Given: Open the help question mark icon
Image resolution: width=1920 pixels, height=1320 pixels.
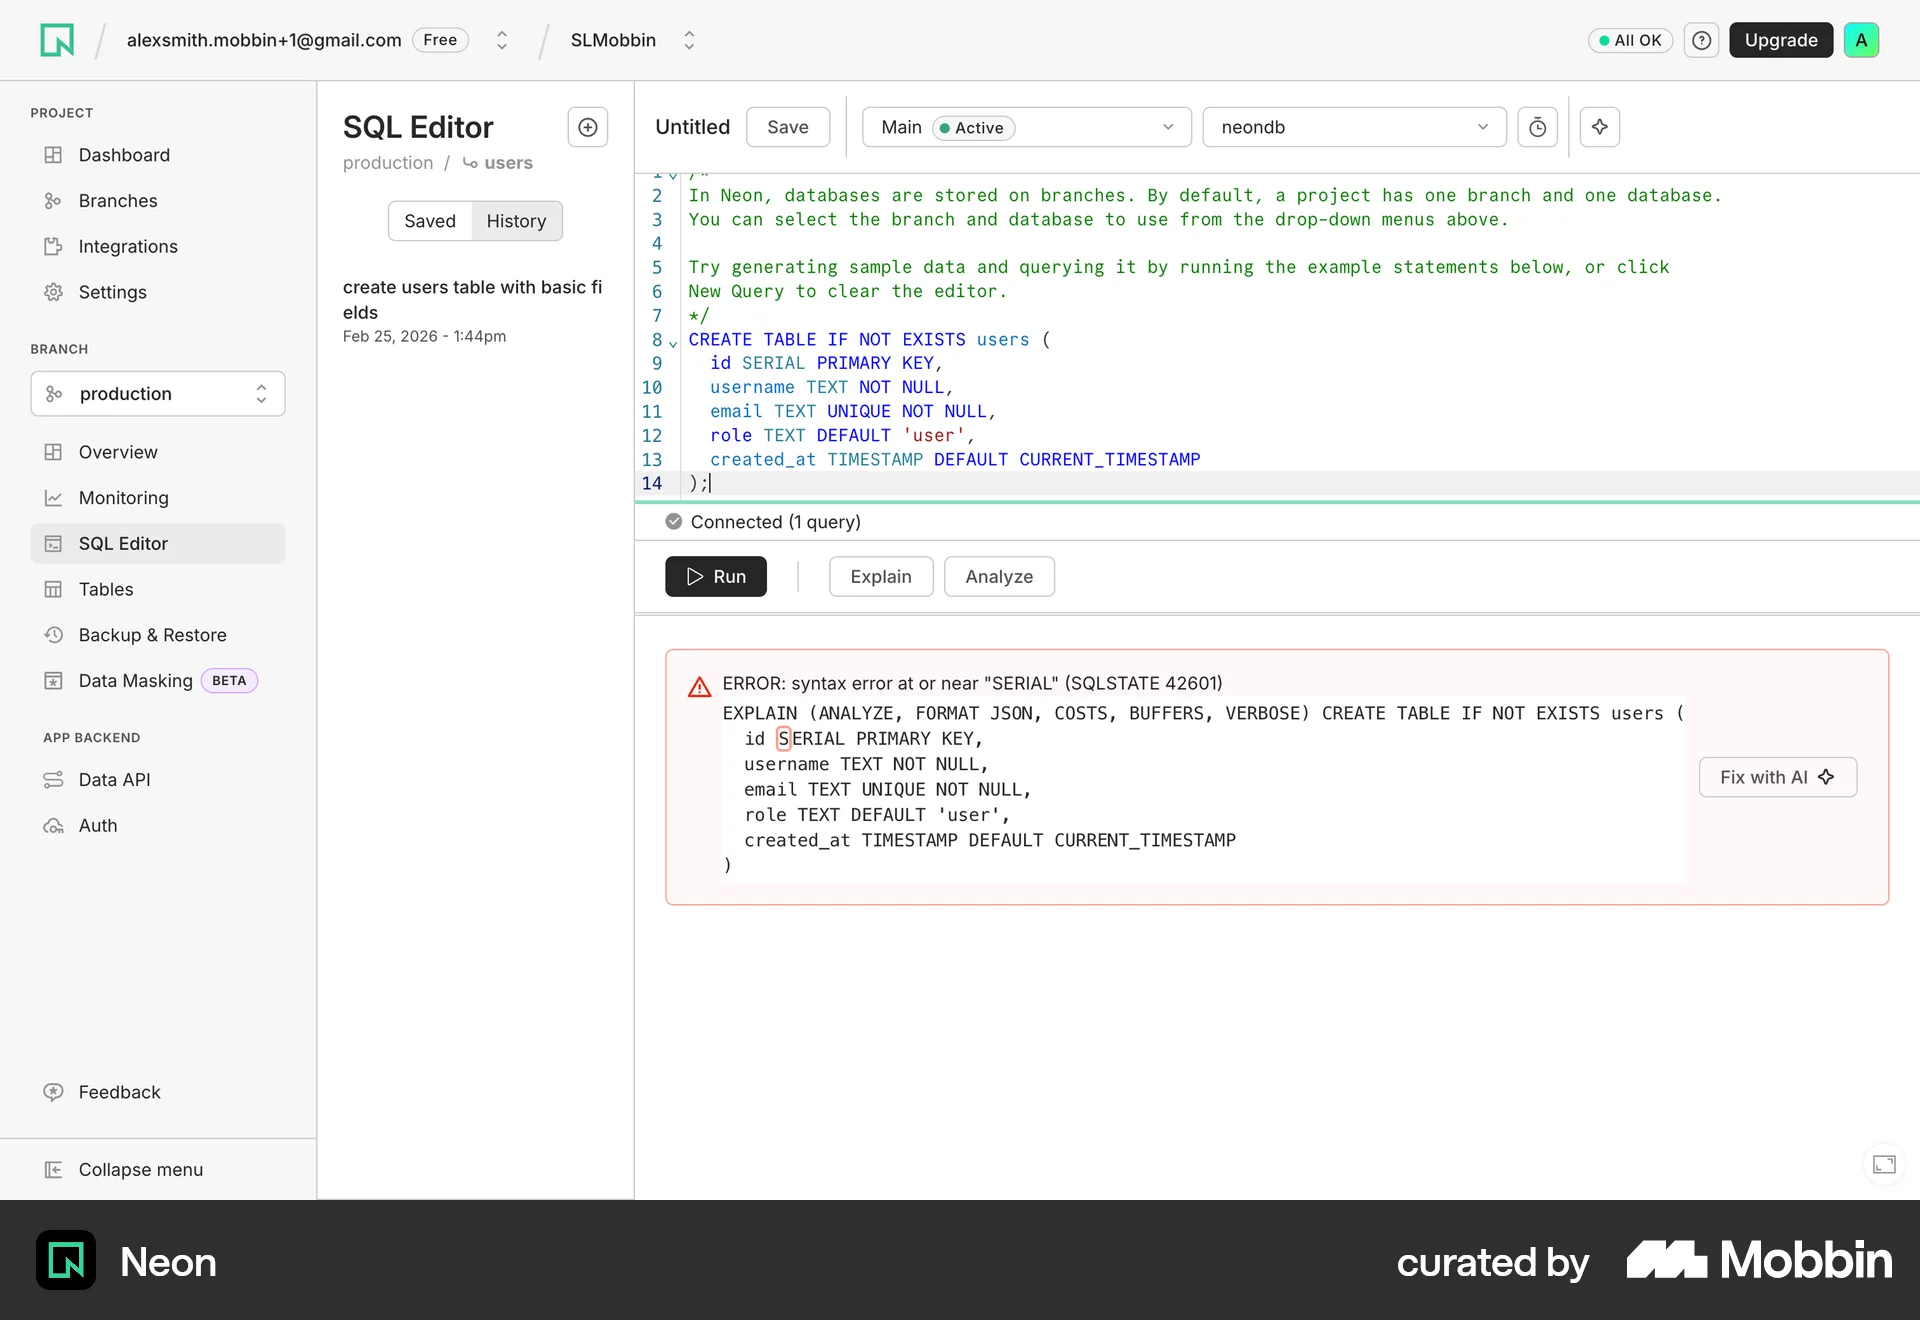Looking at the screenshot, I should click(1701, 40).
